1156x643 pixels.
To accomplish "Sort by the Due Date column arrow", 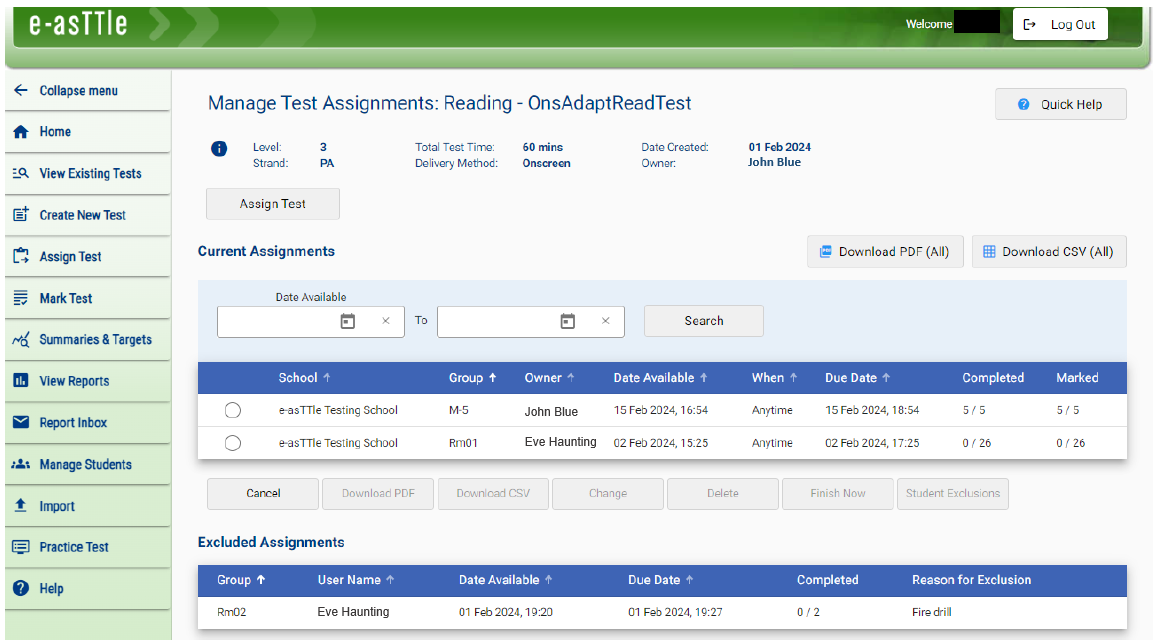I will click(886, 377).
